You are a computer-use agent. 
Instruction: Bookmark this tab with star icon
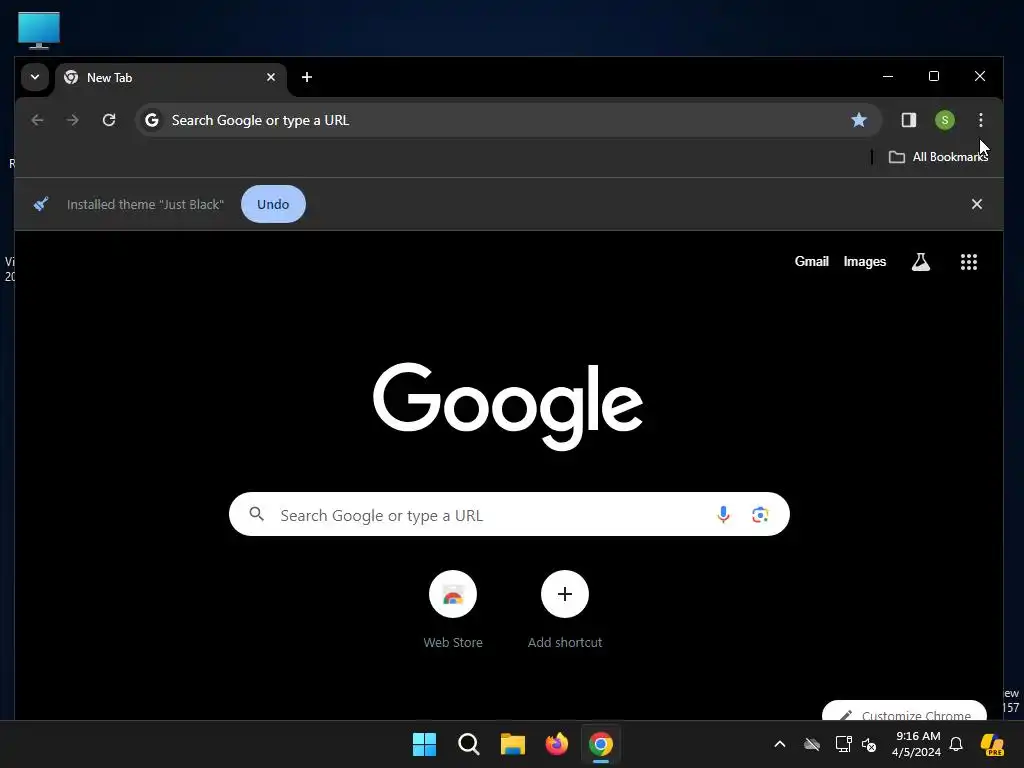pos(859,120)
